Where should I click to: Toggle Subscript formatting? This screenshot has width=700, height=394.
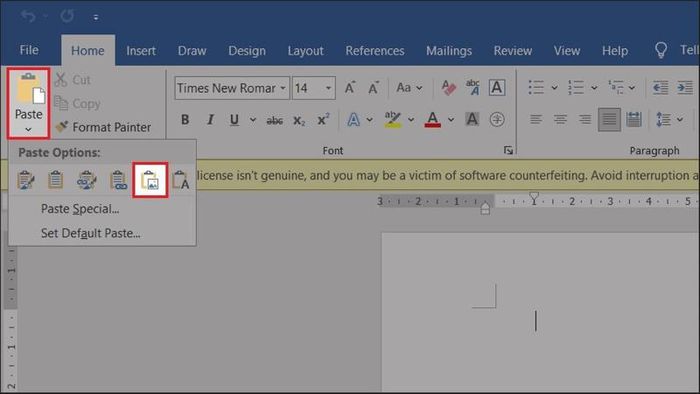(299, 120)
